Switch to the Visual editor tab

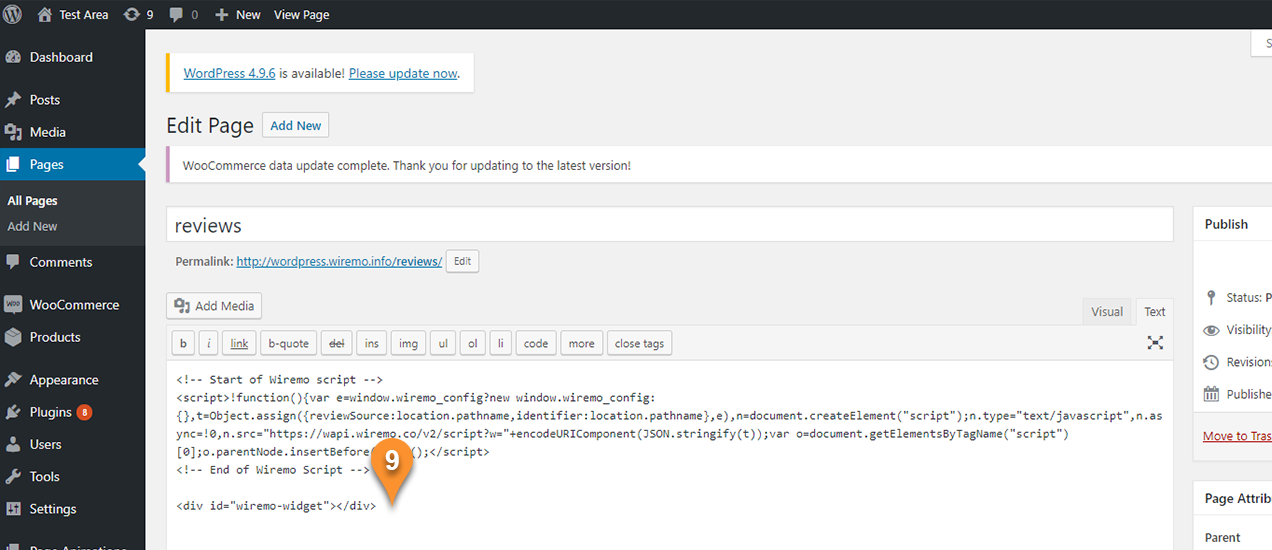1107,311
